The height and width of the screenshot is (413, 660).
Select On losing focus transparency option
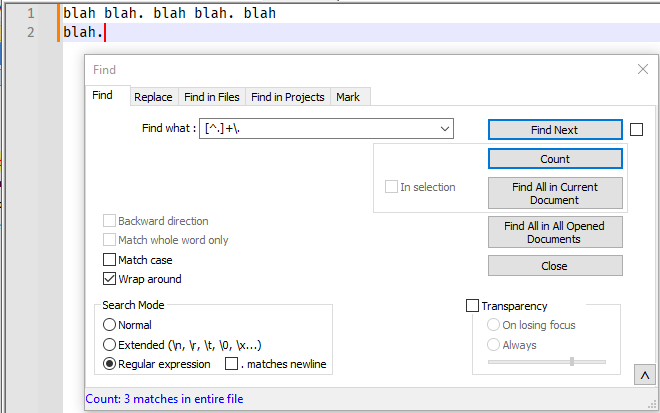tap(493, 325)
